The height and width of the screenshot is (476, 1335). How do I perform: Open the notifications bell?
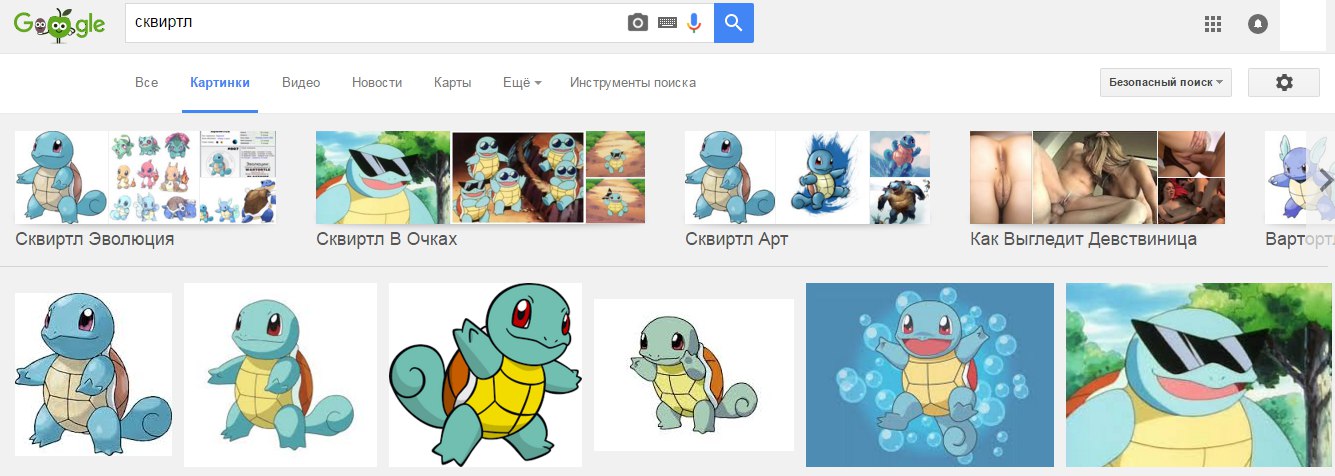click(1259, 24)
